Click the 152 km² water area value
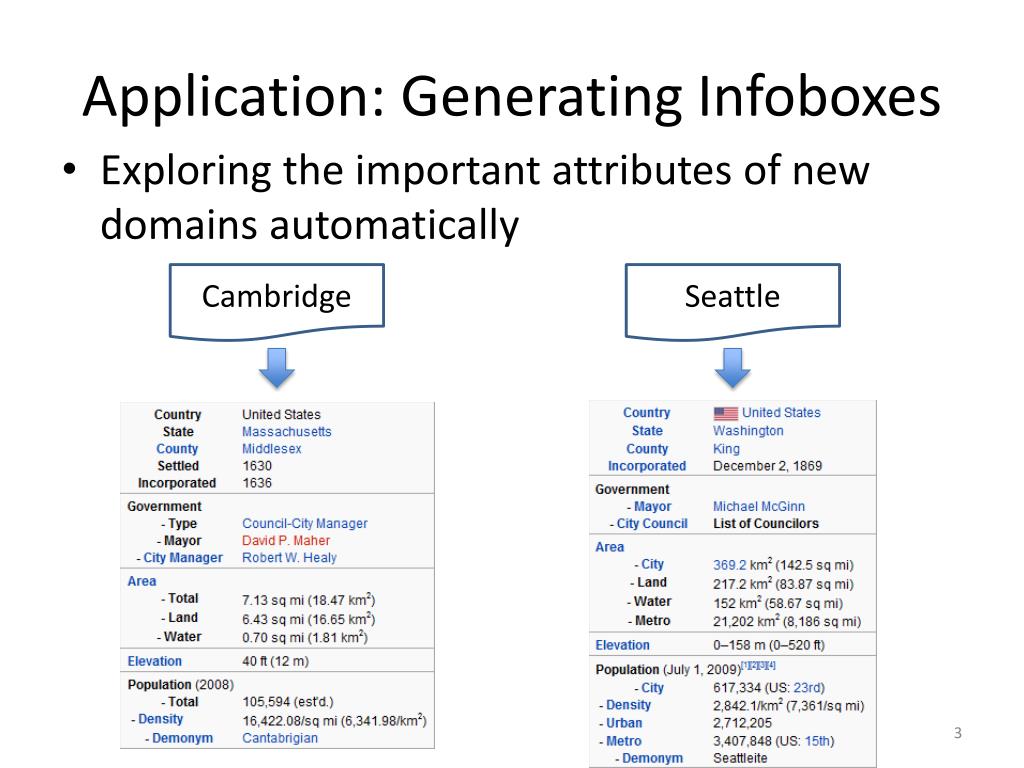This screenshot has height=768, width=1024. 778,603
